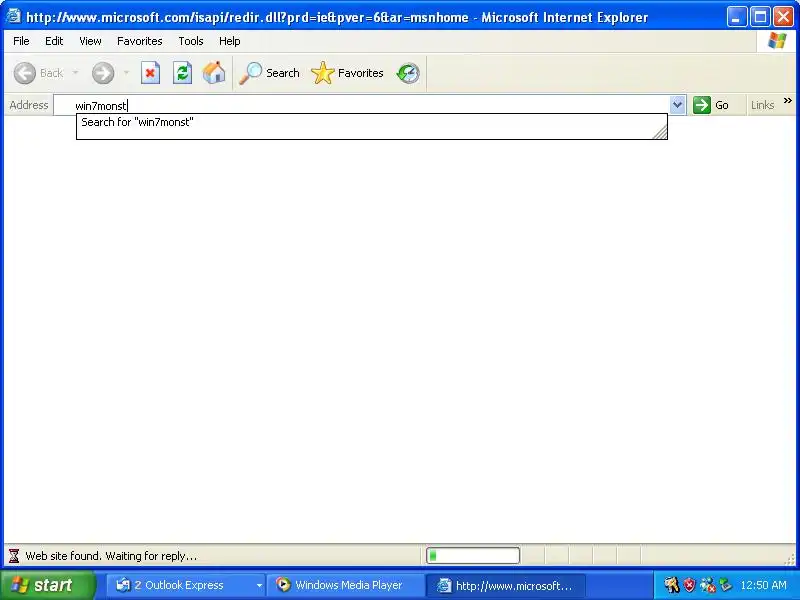Click the Forward arrow button
The height and width of the screenshot is (600, 800).
[x=103, y=73]
